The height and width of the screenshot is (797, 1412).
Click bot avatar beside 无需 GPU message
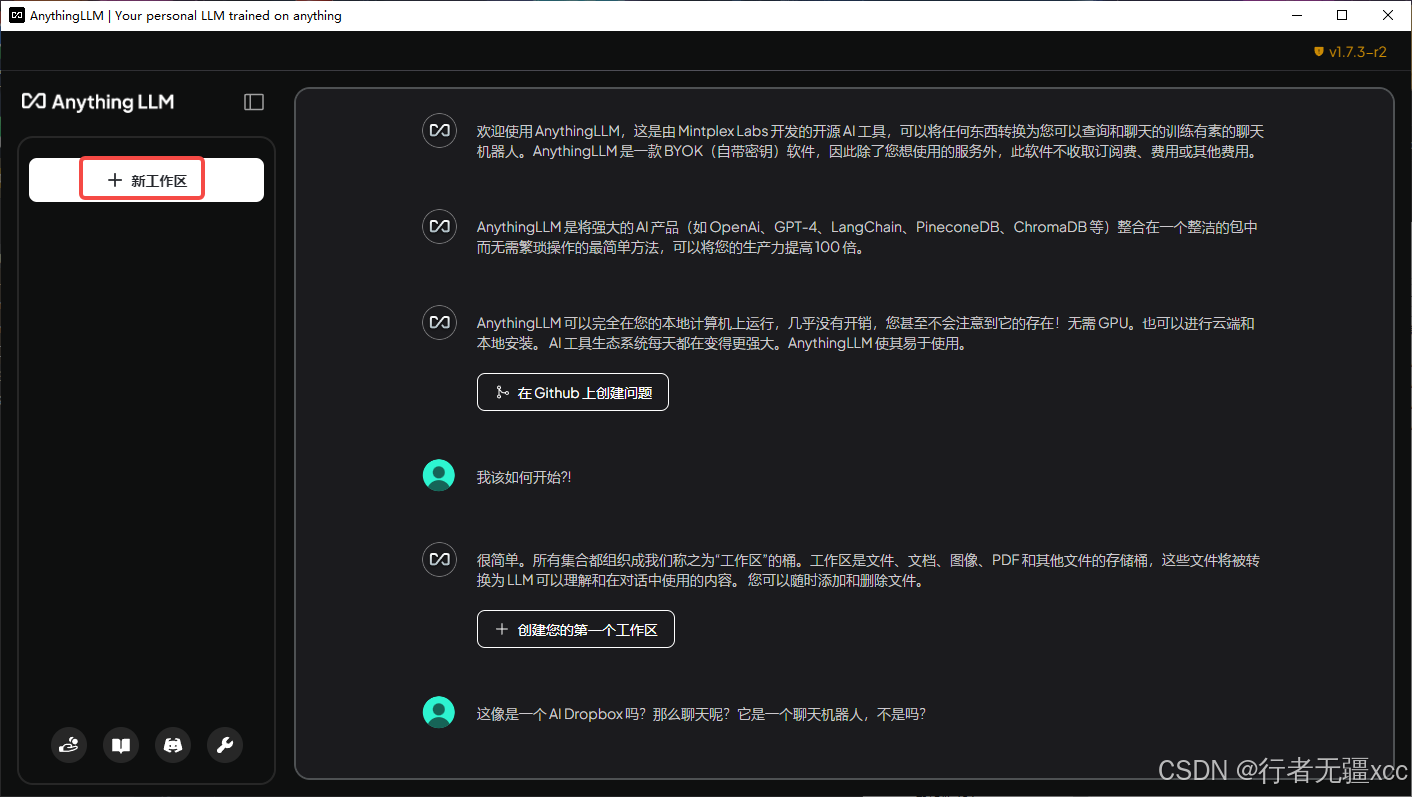click(x=439, y=322)
